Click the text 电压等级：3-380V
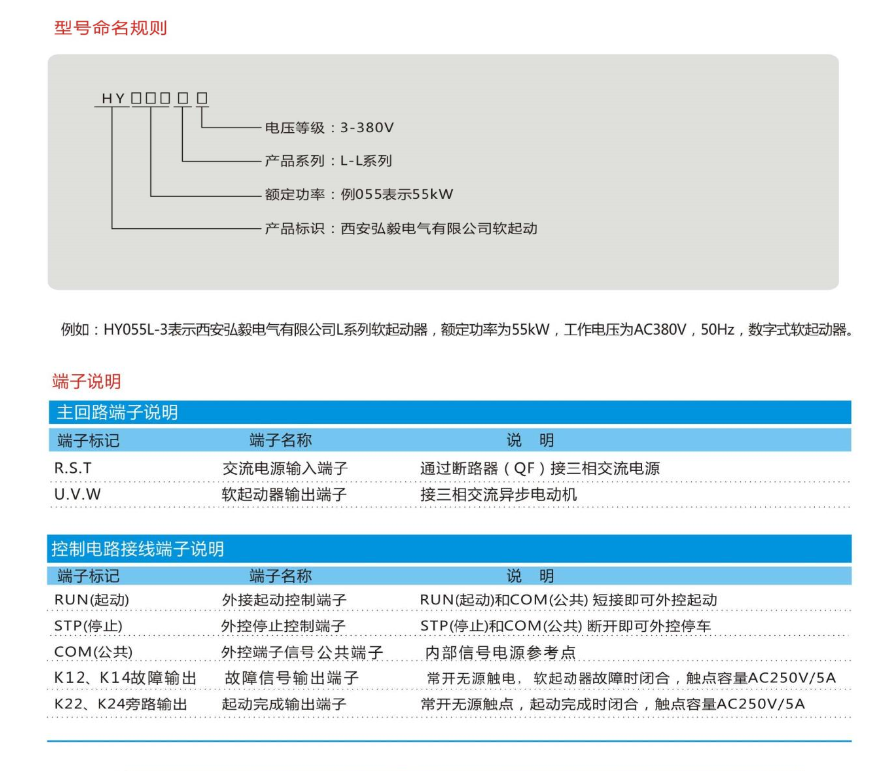 click(329, 127)
